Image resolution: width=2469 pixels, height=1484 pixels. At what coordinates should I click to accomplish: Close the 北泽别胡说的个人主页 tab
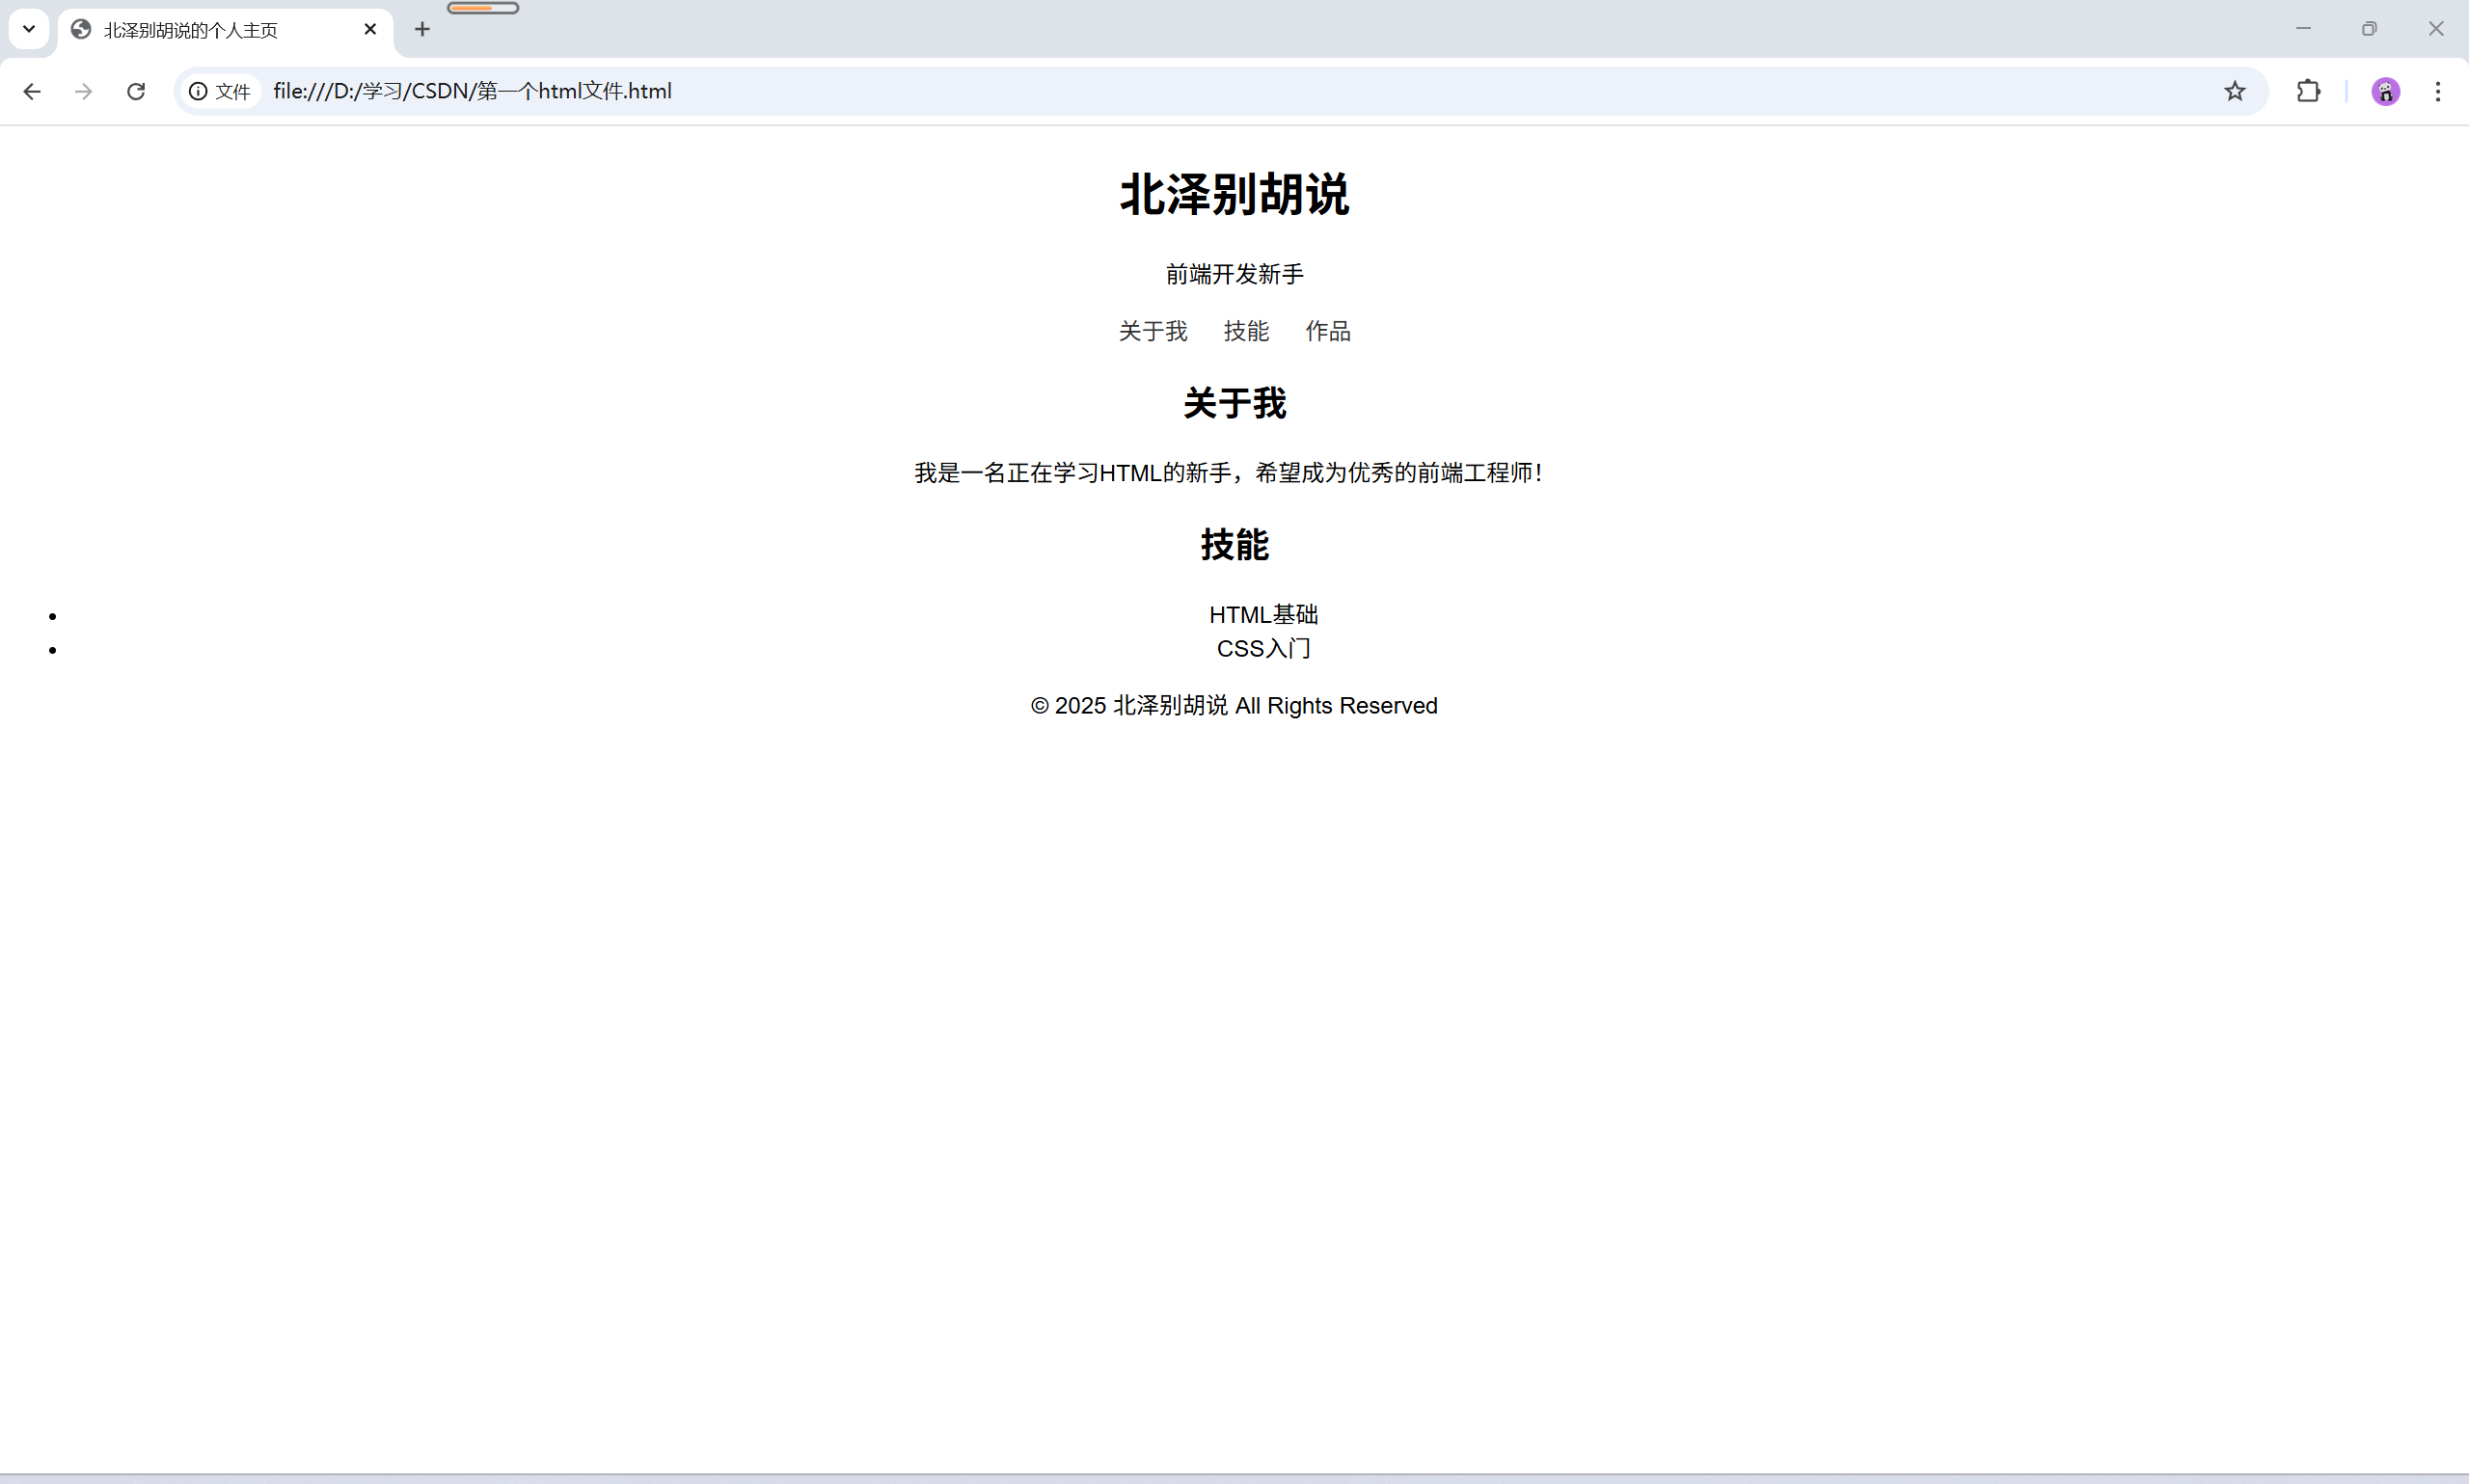point(370,29)
